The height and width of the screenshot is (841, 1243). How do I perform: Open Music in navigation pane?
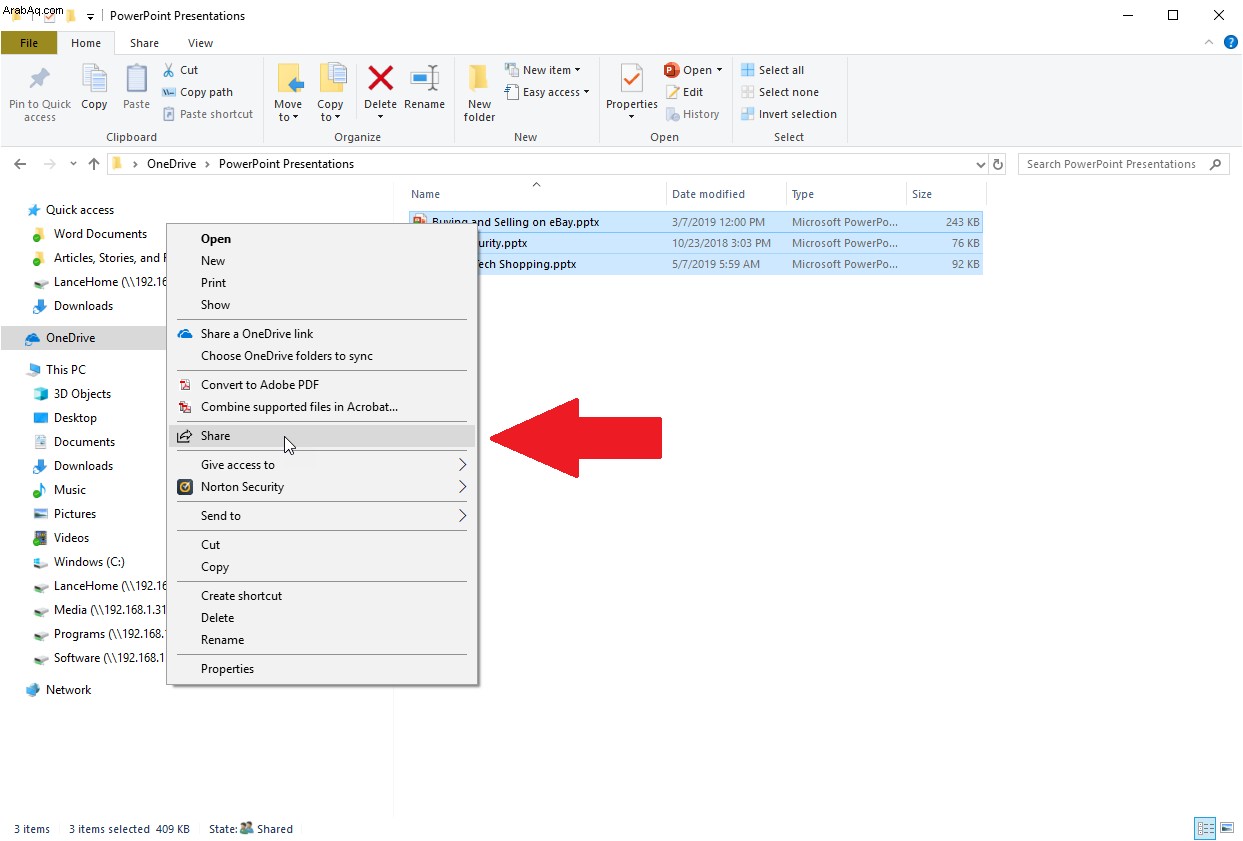click(70, 490)
